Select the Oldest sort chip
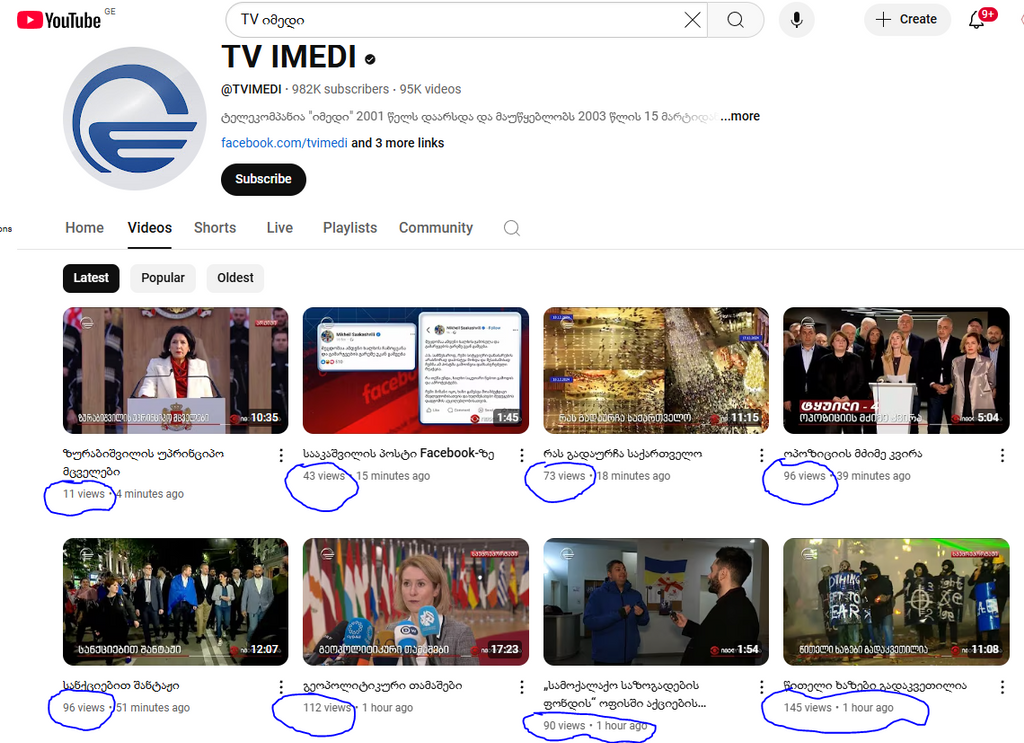 [235, 278]
